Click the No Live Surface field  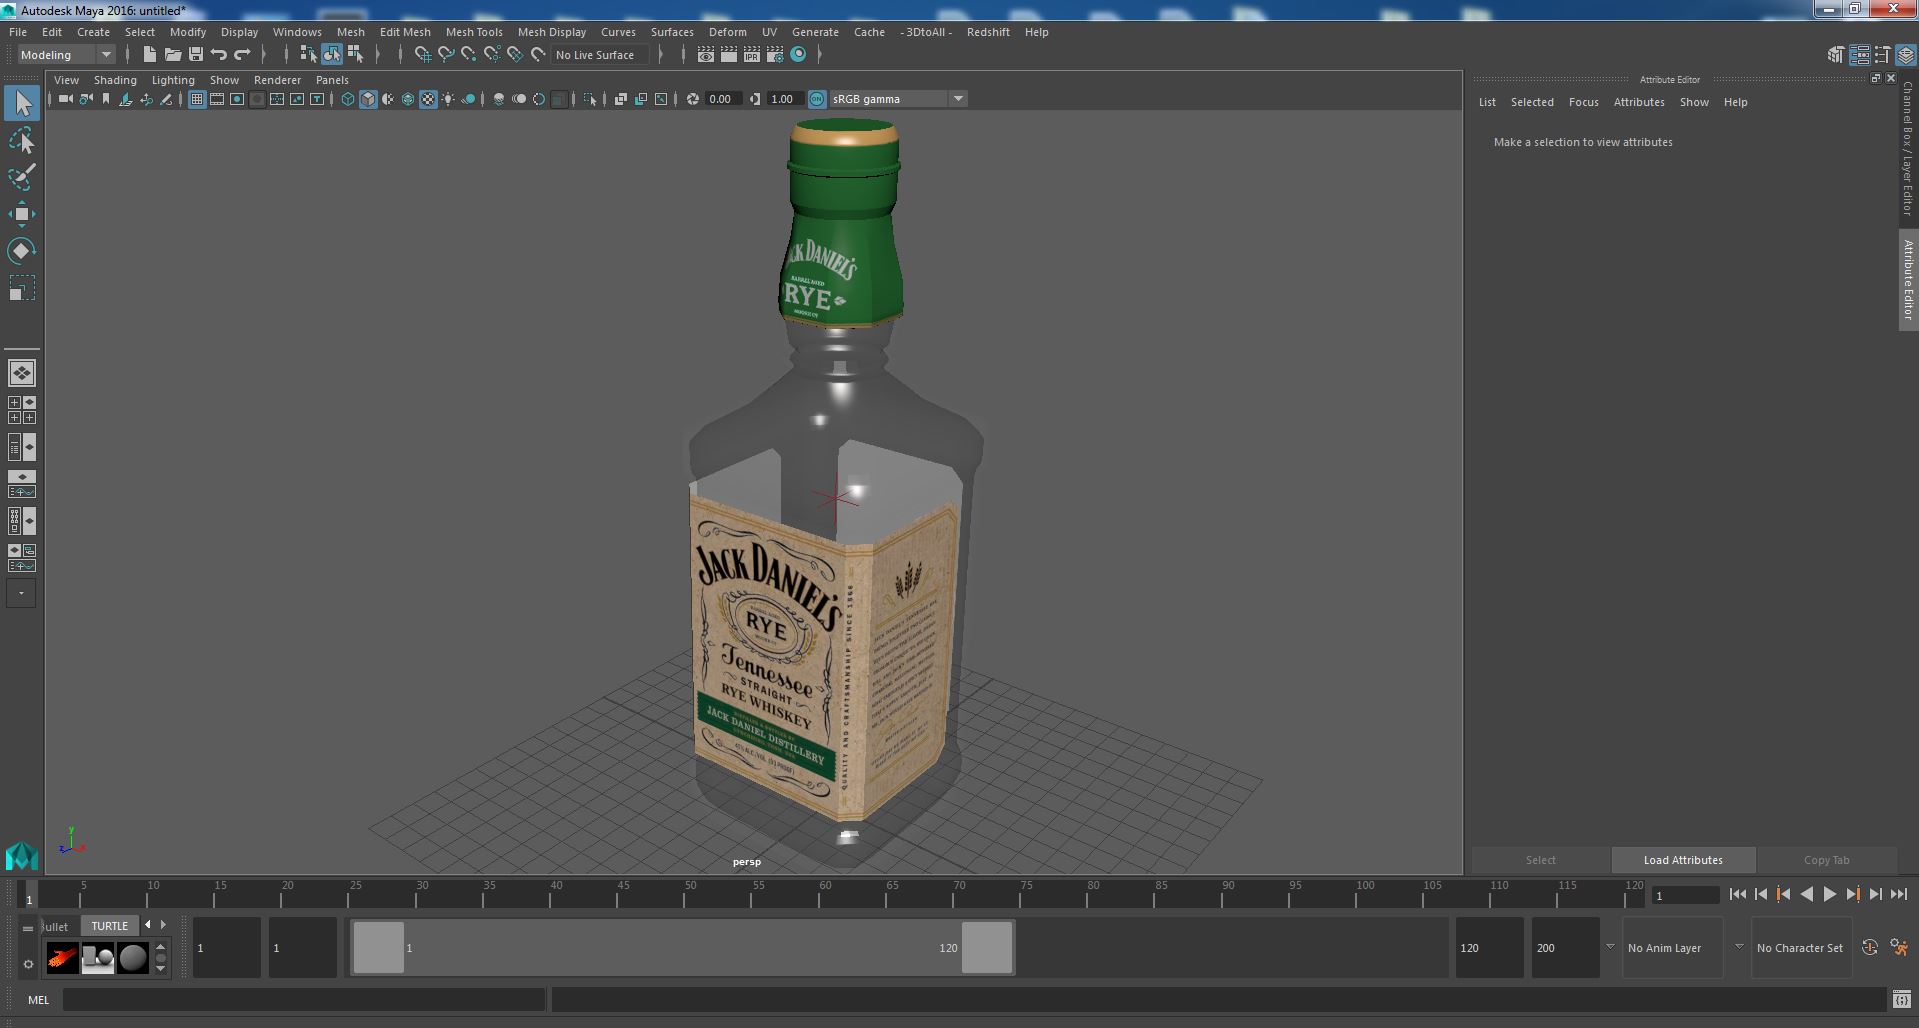(x=601, y=55)
